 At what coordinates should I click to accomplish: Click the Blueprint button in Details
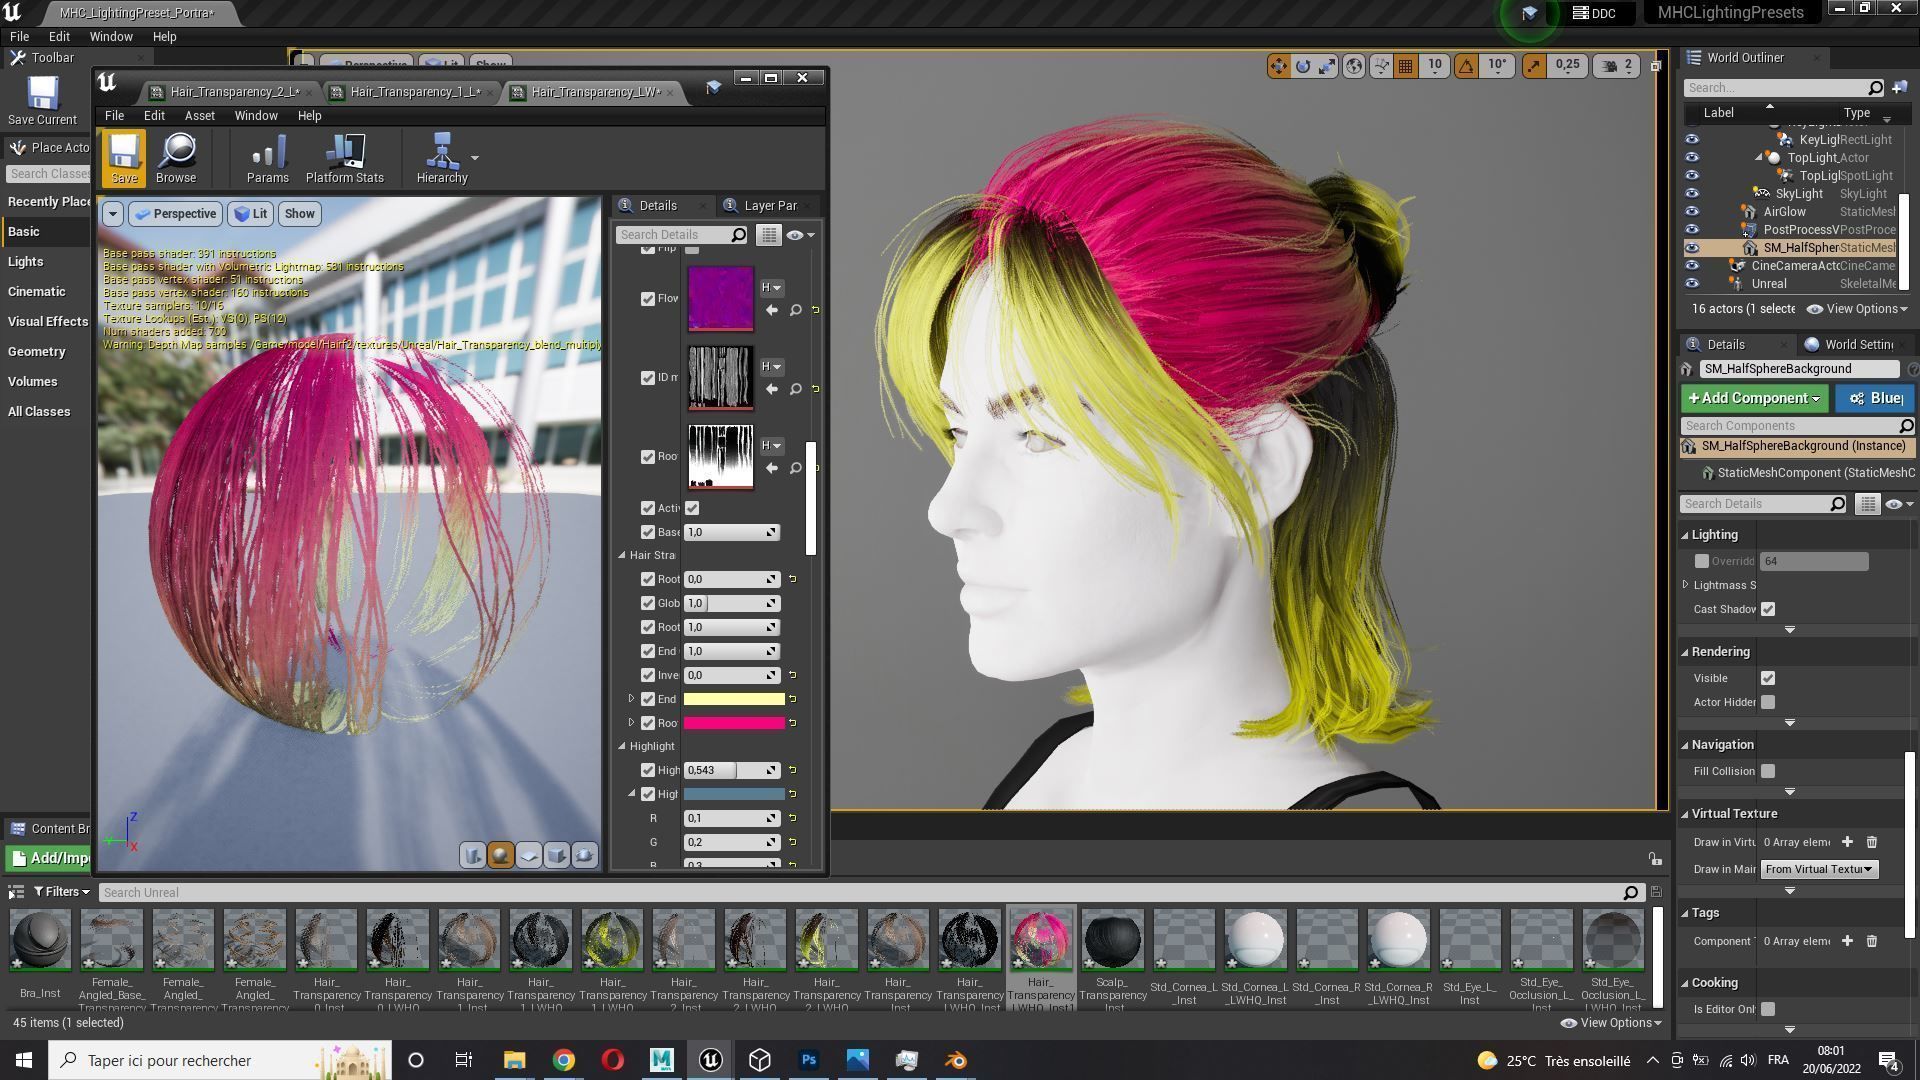coord(1875,399)
